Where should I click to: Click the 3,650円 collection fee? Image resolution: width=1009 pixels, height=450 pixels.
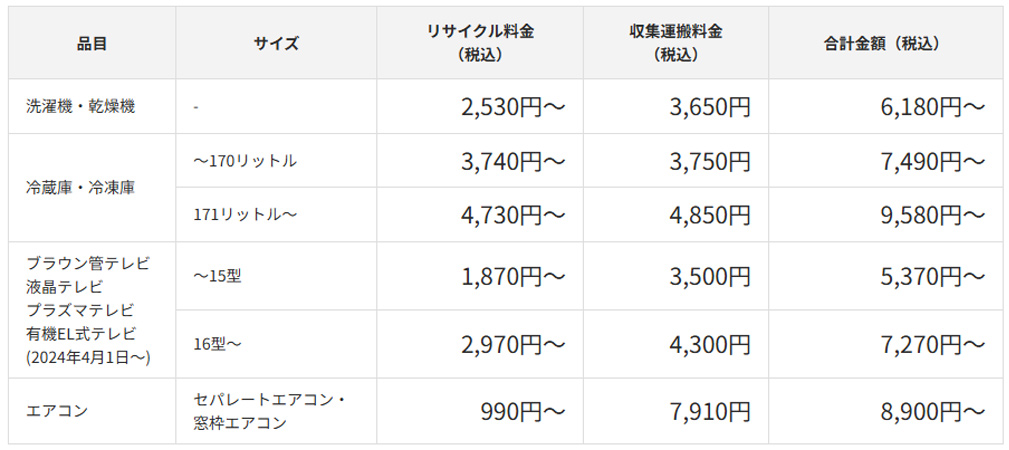(x=710, y=107)
